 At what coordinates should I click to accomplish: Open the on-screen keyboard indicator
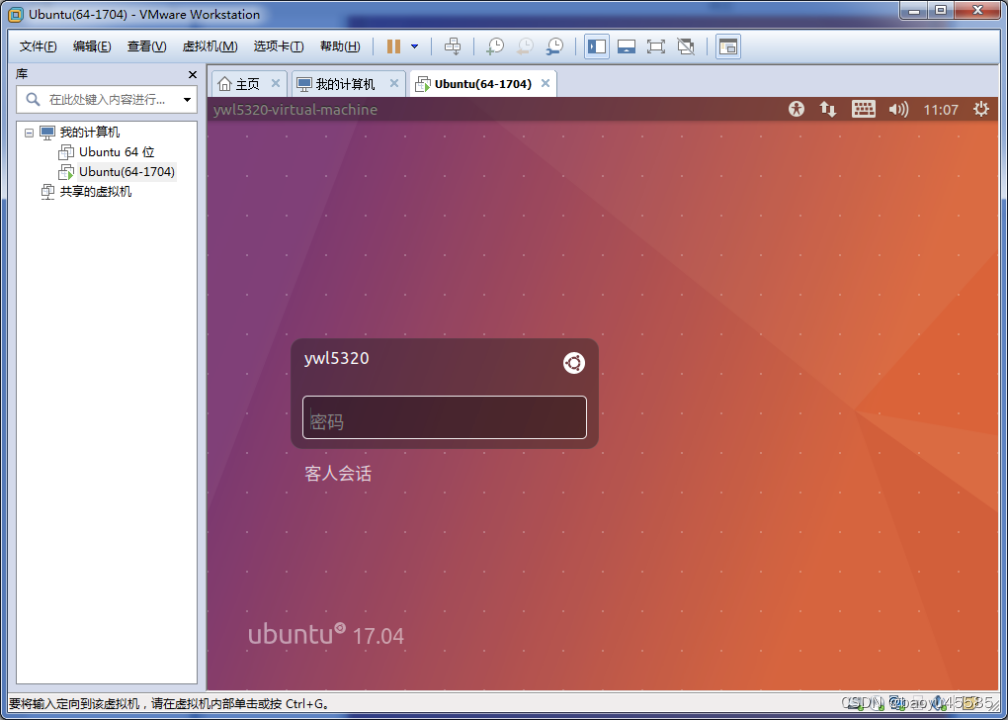tap(863, 109)
